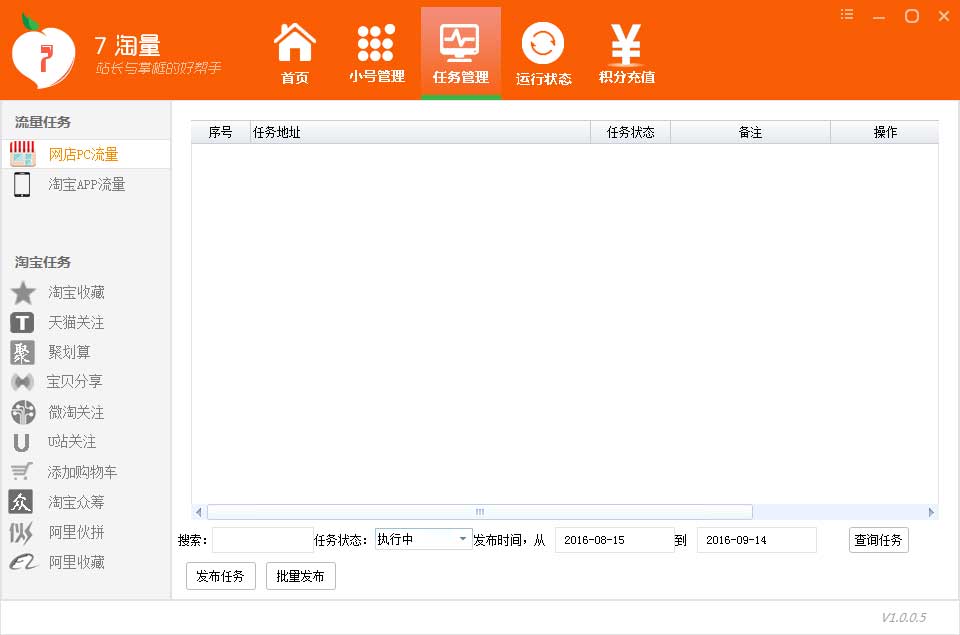Click the 宝贝分享 broadcast icon
Viewport: 960px width, 635px height.
click(23, 382)
